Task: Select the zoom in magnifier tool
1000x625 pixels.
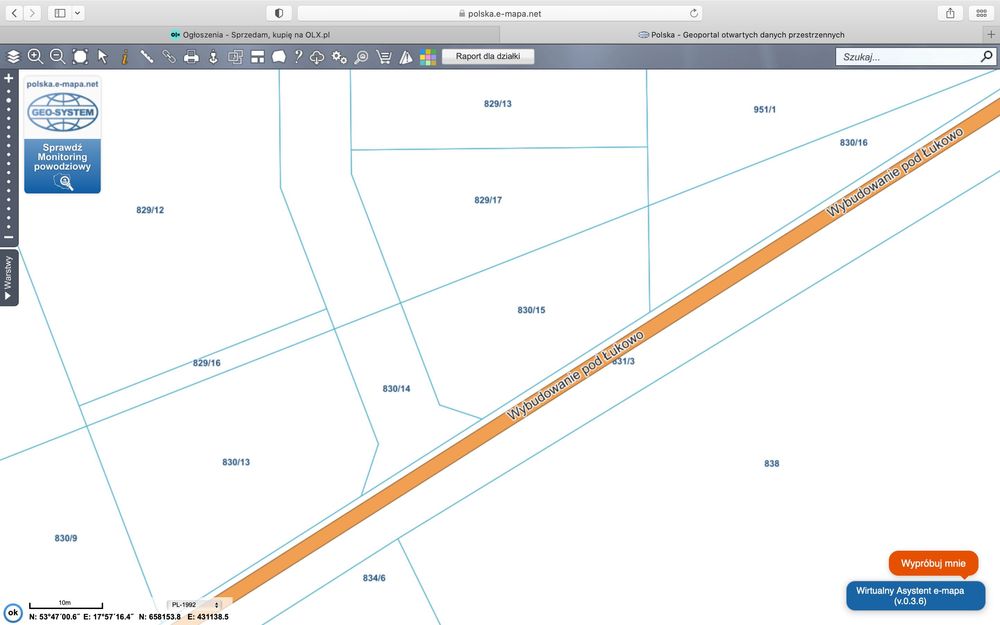Action: click(x=36, y=57)
